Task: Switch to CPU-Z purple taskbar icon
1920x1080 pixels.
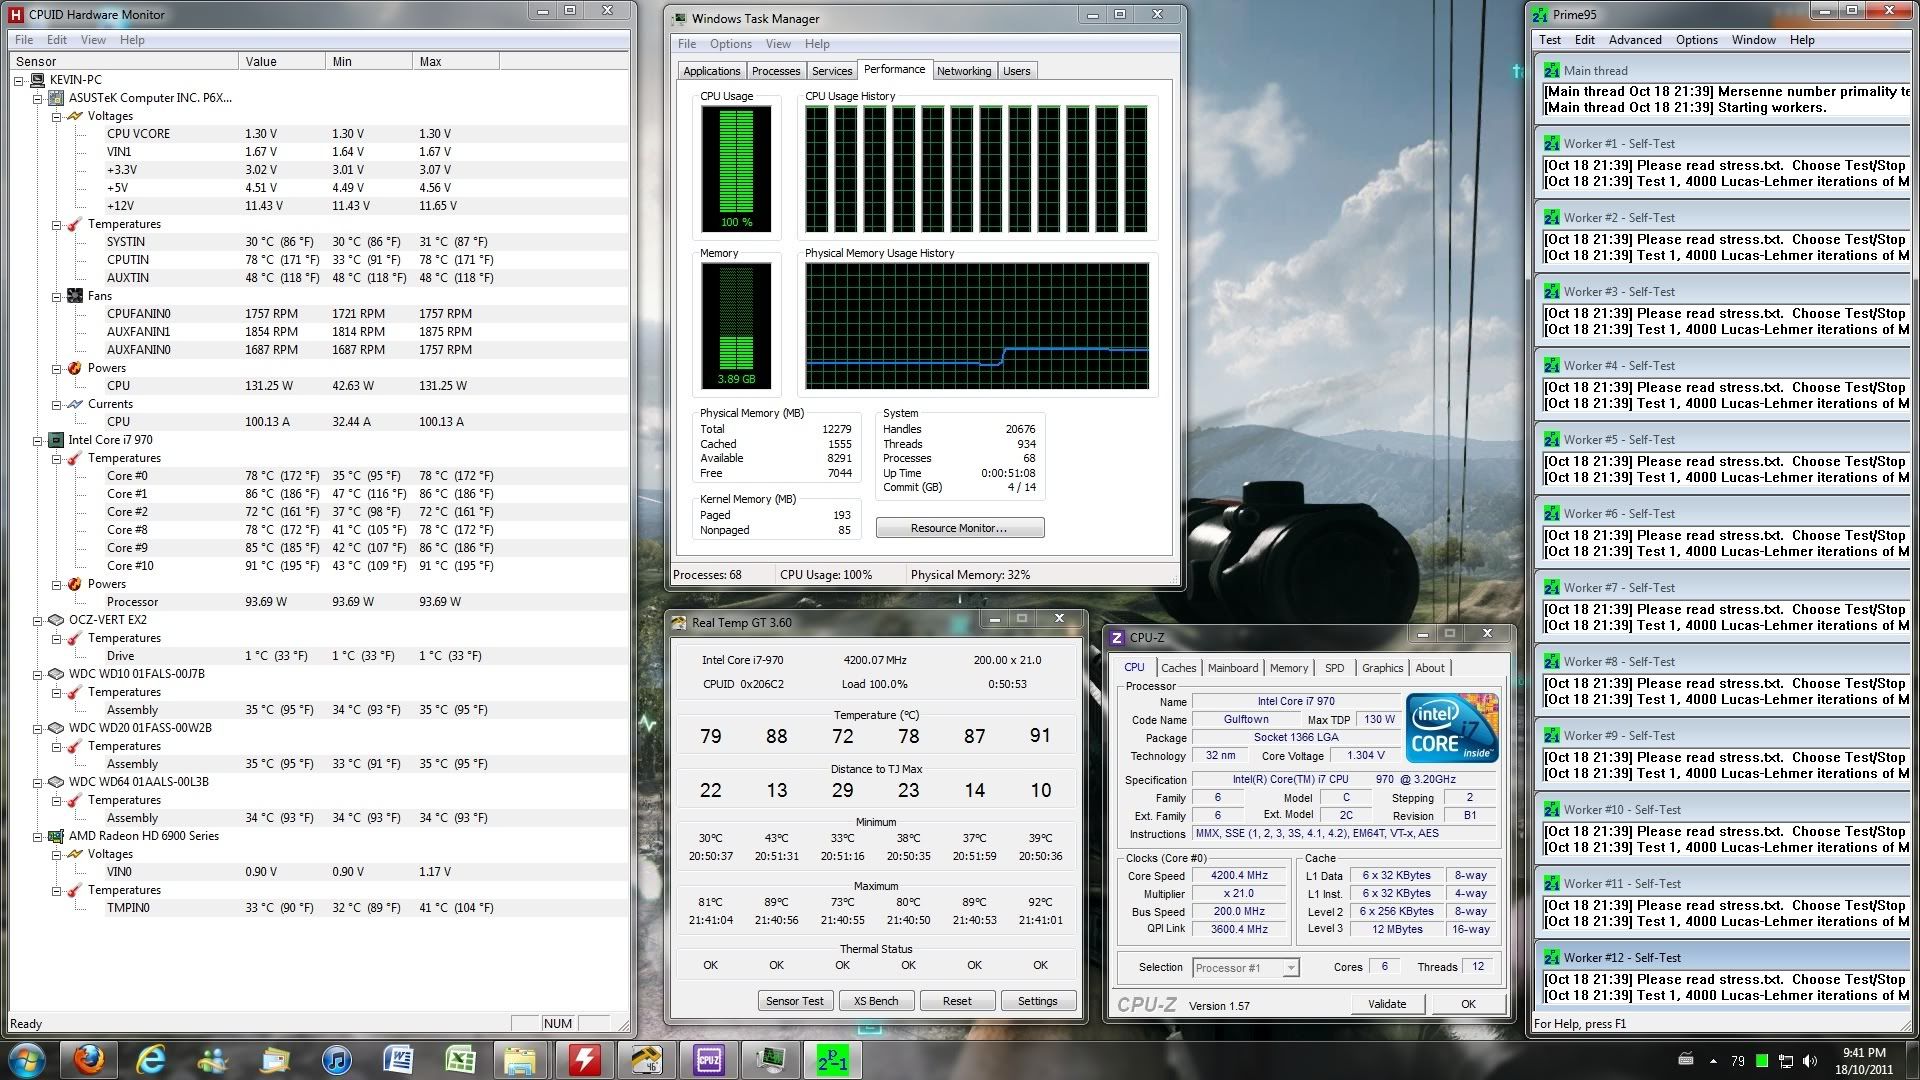Action: click(708, 1059)
